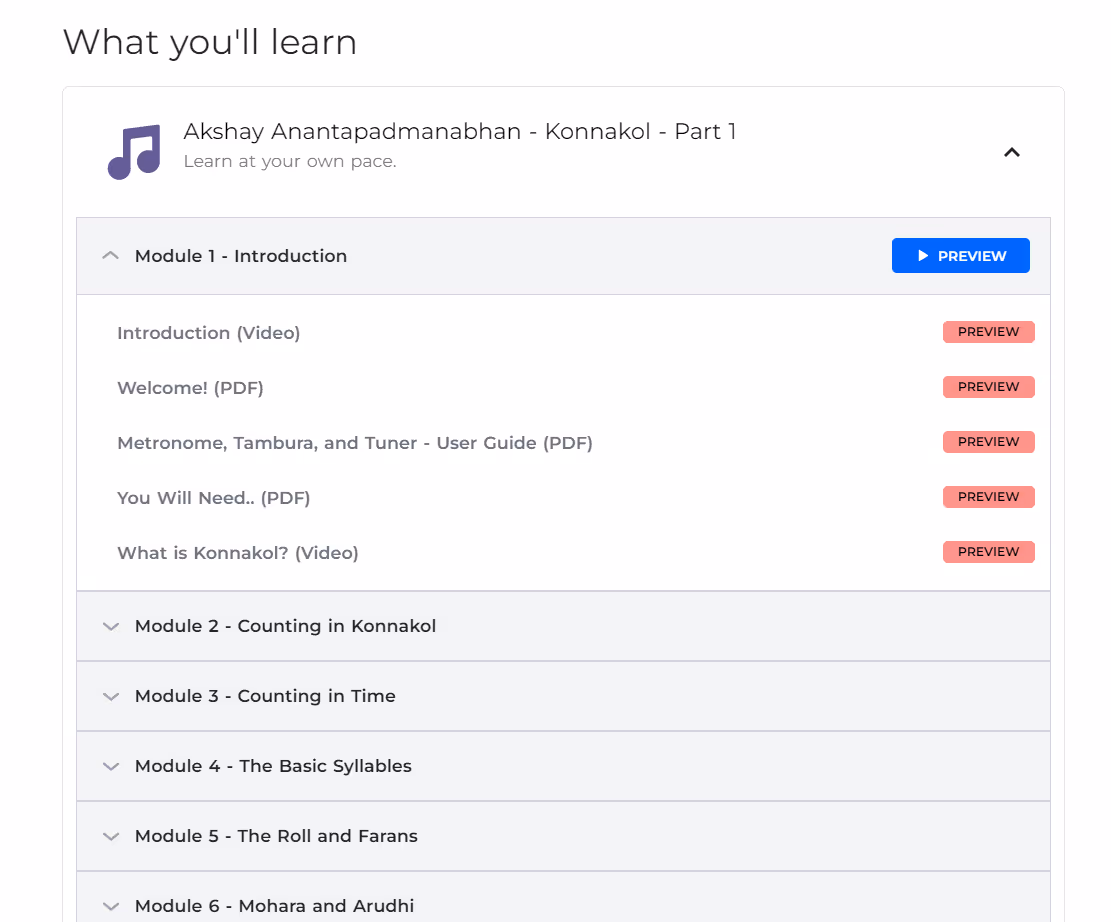1111x922 pixels.
Task: Click the Akshay Anantapadmanabhan Konnakol Part 1 title
Action: tap(459, 132)
